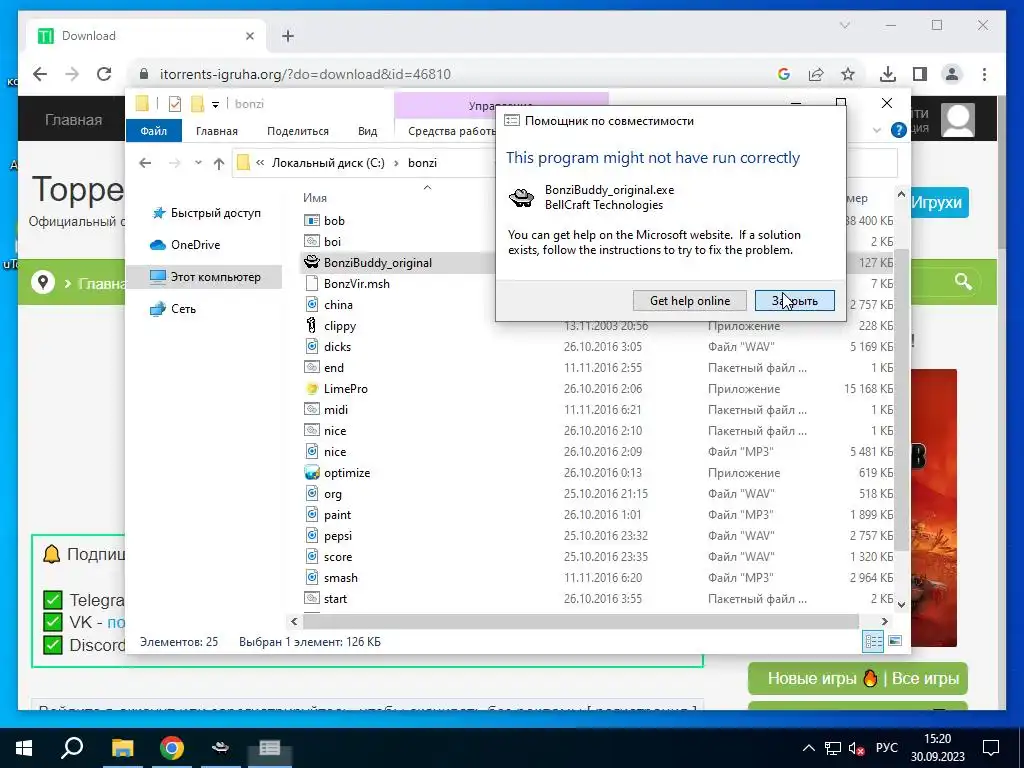Click the address bar URL

[305, 74]
